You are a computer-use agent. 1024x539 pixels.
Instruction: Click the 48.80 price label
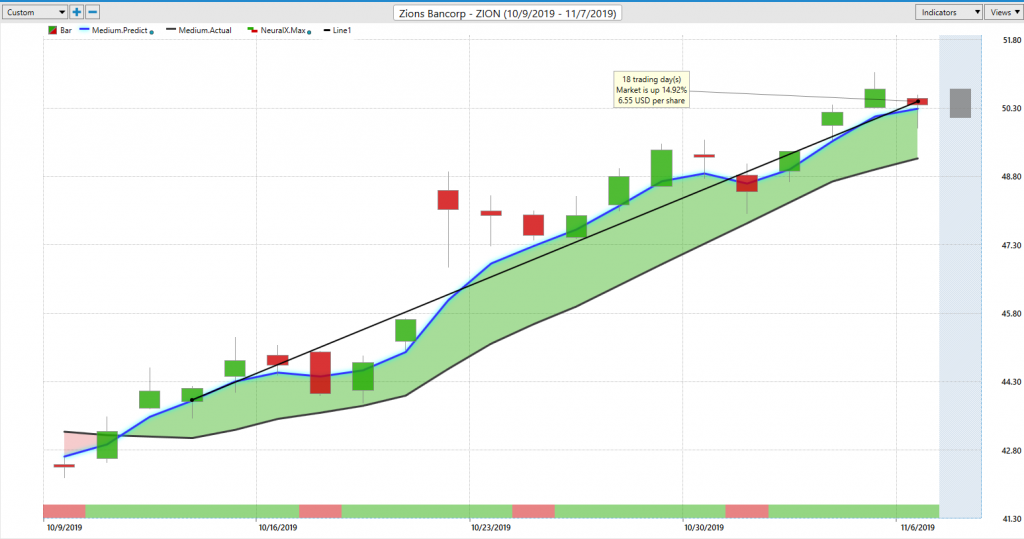click(x=1012, y=177)
